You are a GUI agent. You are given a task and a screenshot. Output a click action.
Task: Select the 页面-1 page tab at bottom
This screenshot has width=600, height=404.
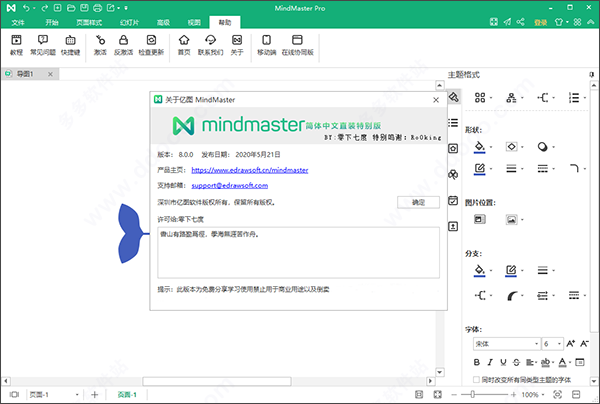[127, 394]
